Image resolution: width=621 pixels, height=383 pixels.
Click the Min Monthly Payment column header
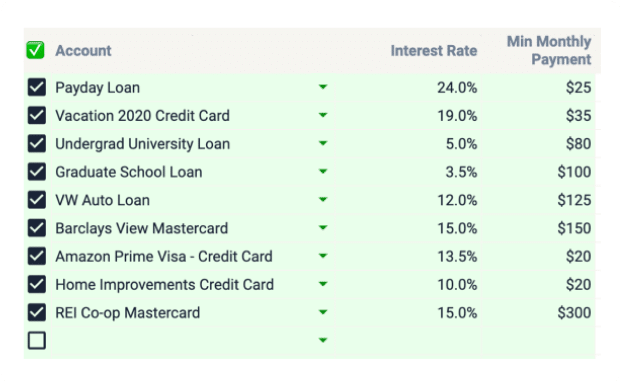coord(549,50)
